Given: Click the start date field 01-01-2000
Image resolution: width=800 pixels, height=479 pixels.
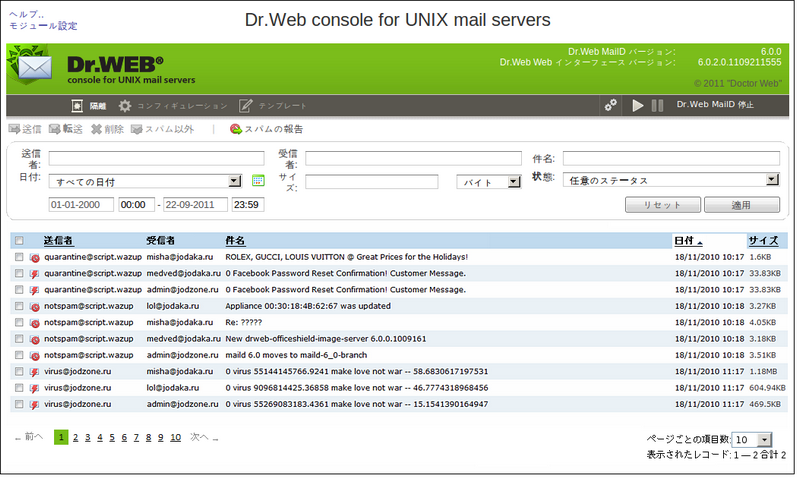Looking at the screenshot, I should point(81,205).
